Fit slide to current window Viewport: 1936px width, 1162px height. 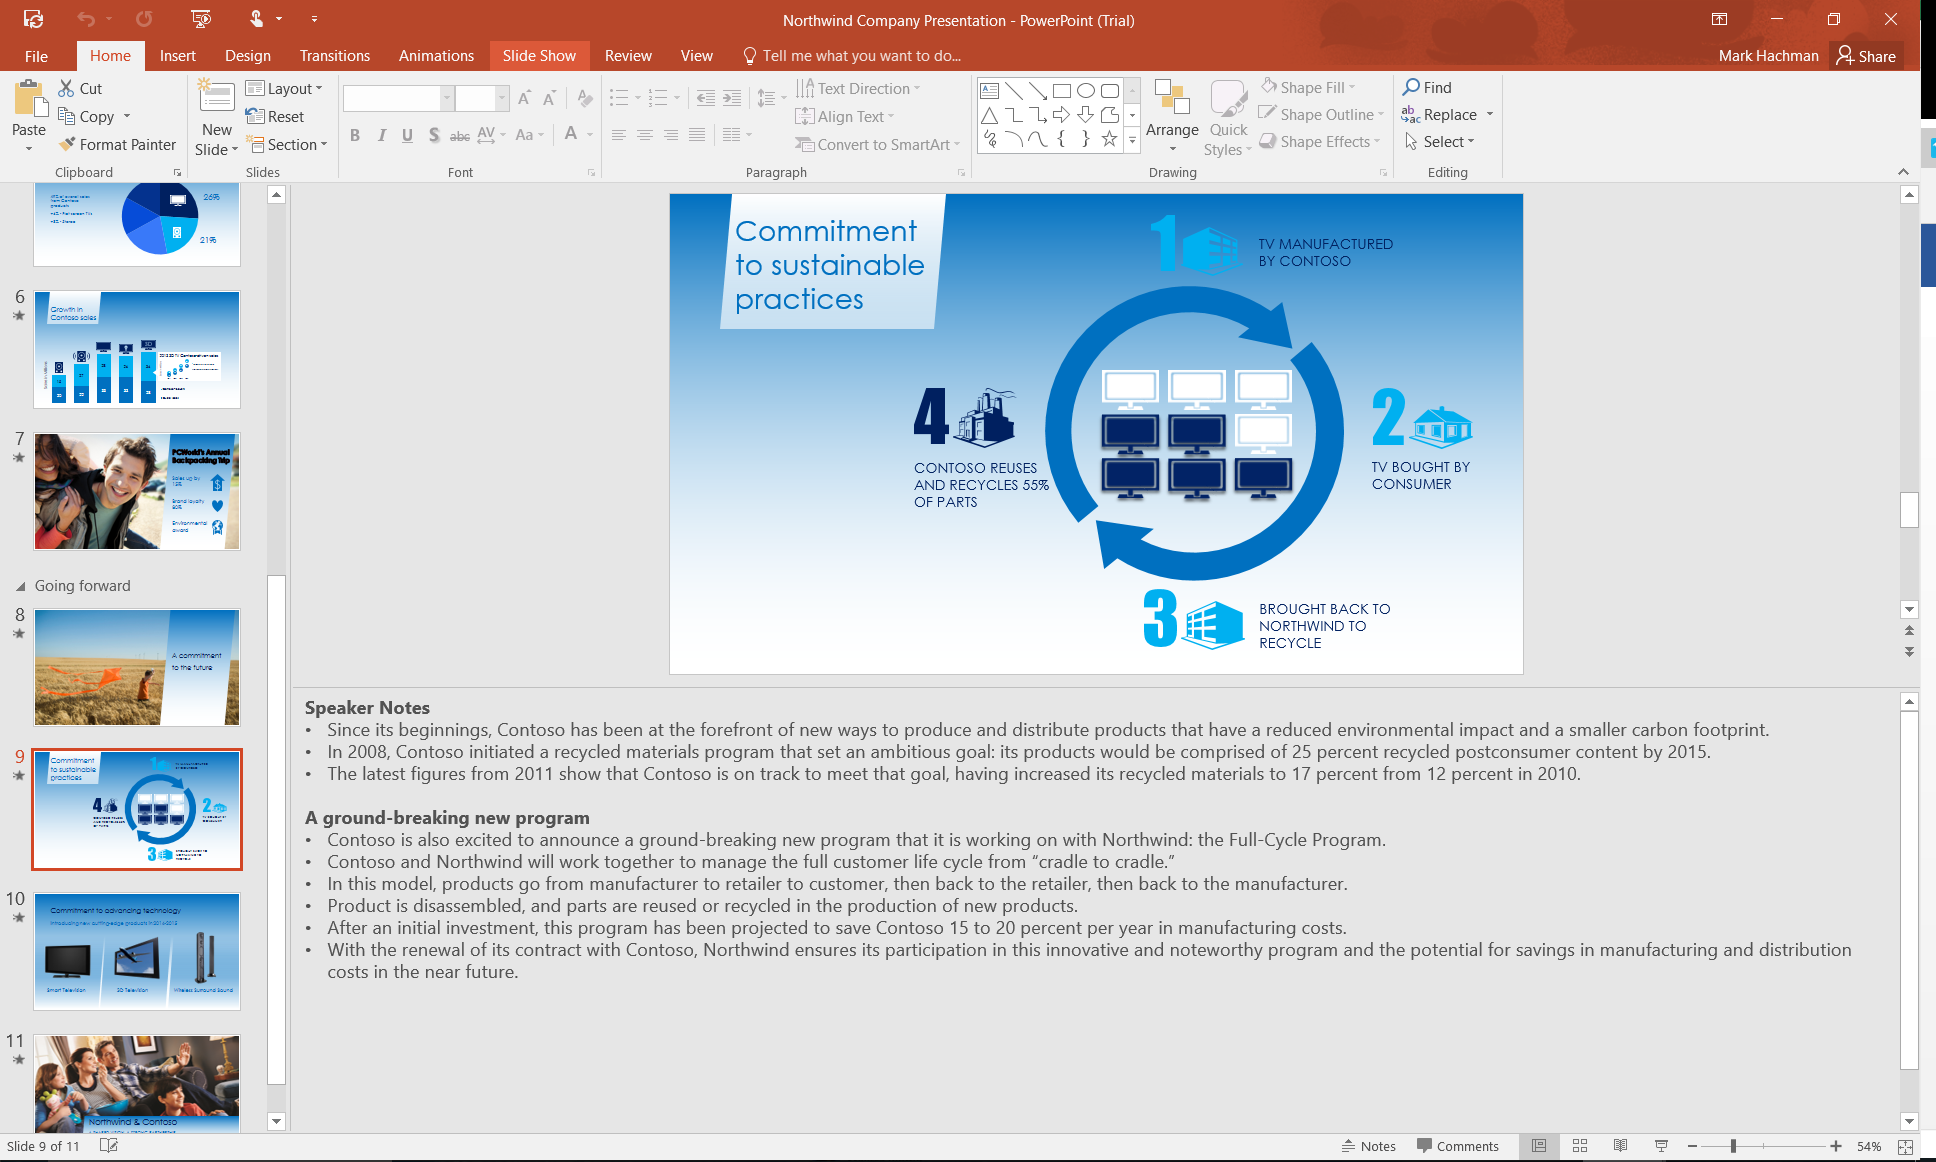point(1905,1147)
